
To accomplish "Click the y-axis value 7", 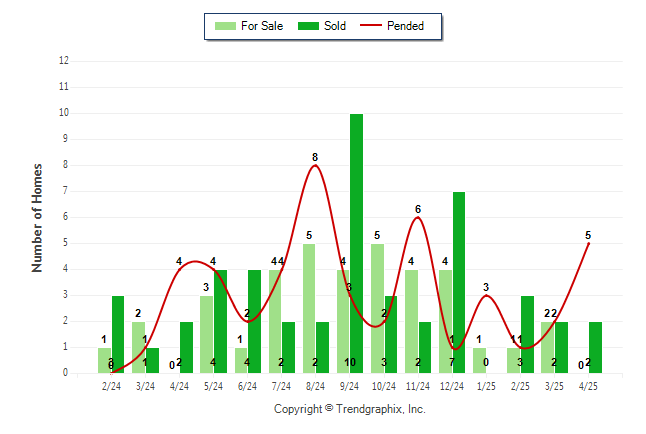I will [x=65, y=191].
